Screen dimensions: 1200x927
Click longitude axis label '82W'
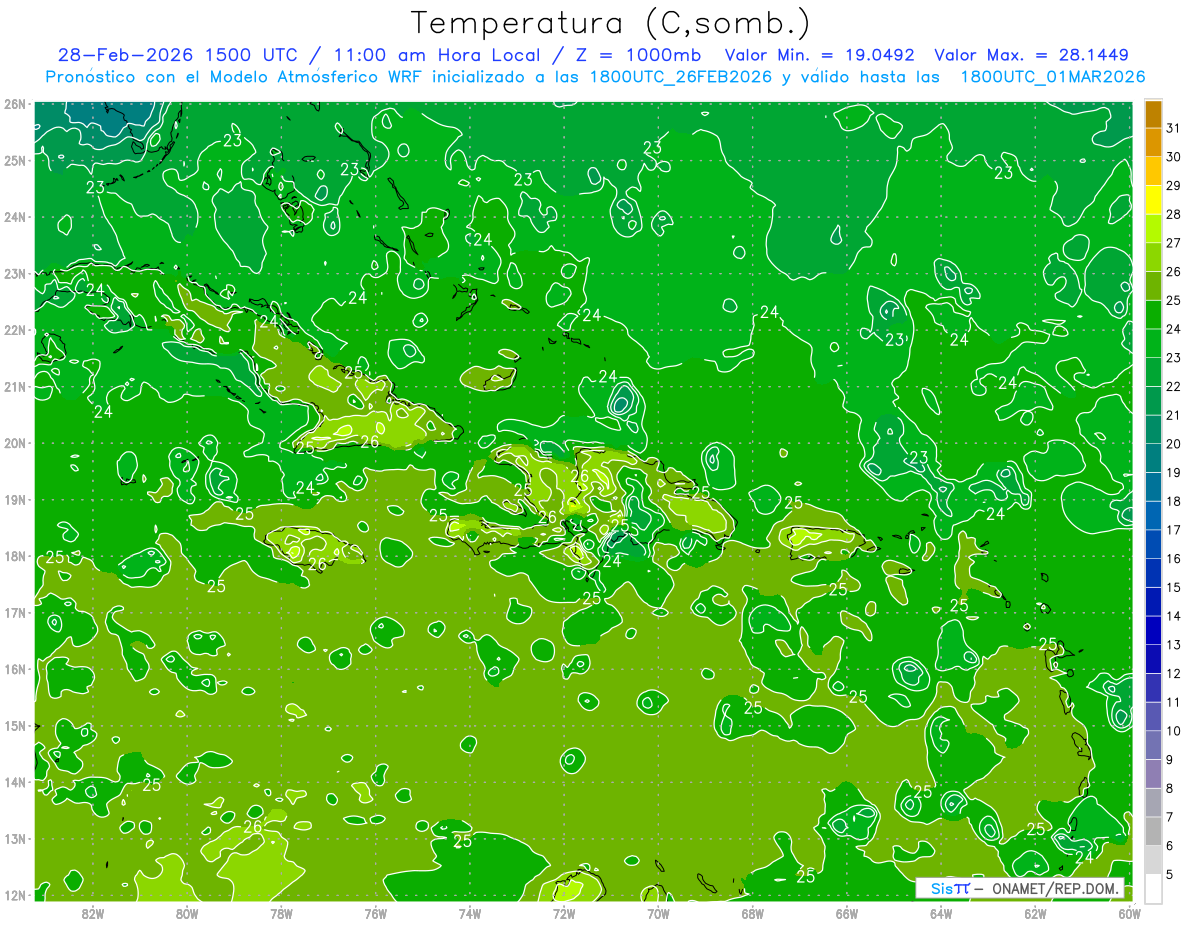[x=92, y=913]
